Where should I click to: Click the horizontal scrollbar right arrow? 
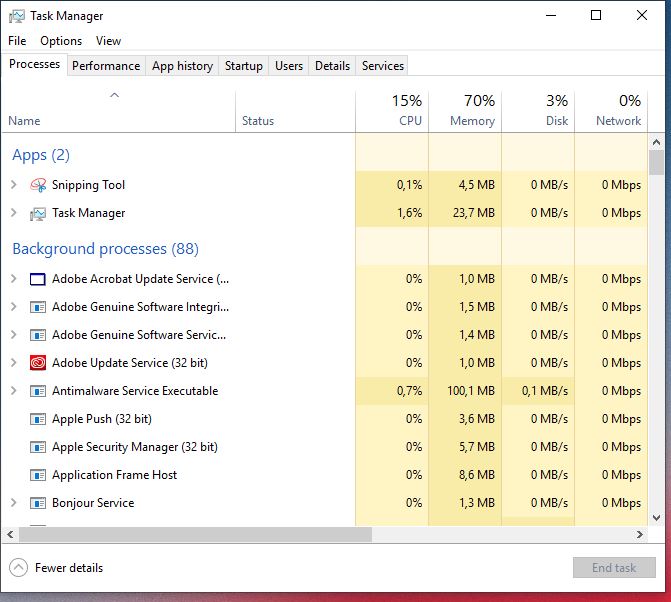(640, 534)
